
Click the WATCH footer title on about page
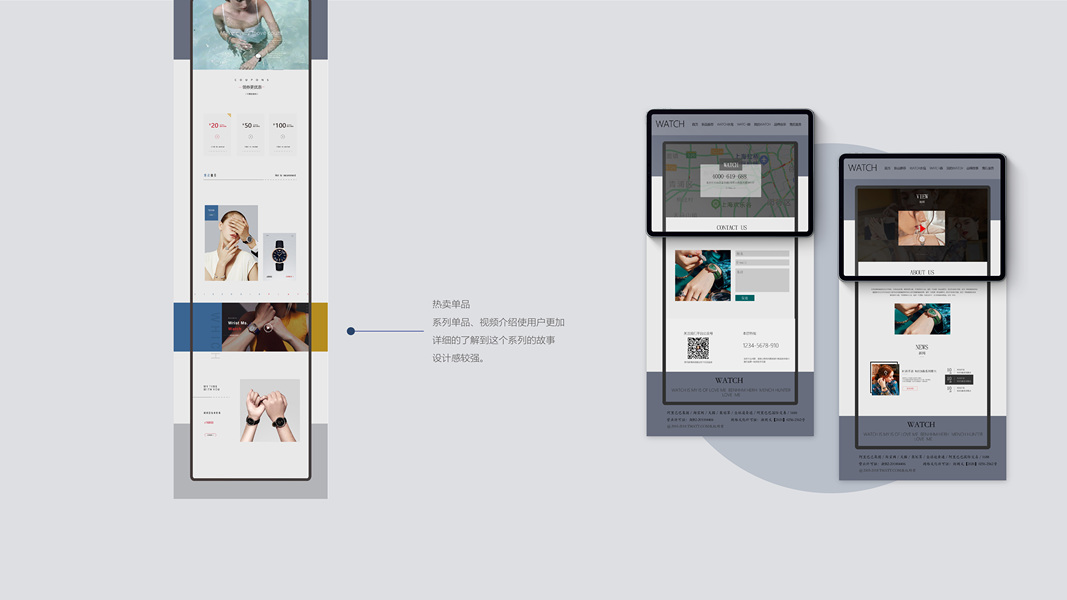click(921, 424)
